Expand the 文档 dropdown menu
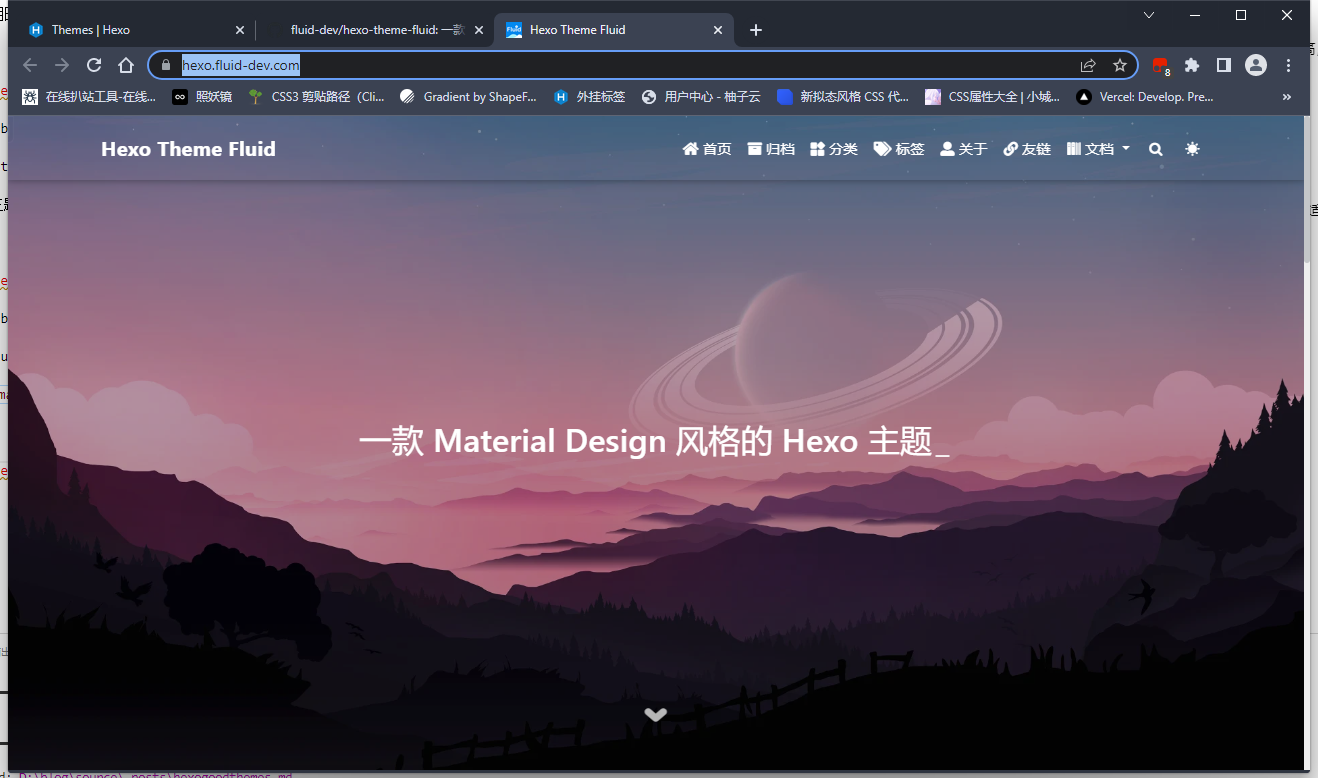 [1098, 149]
